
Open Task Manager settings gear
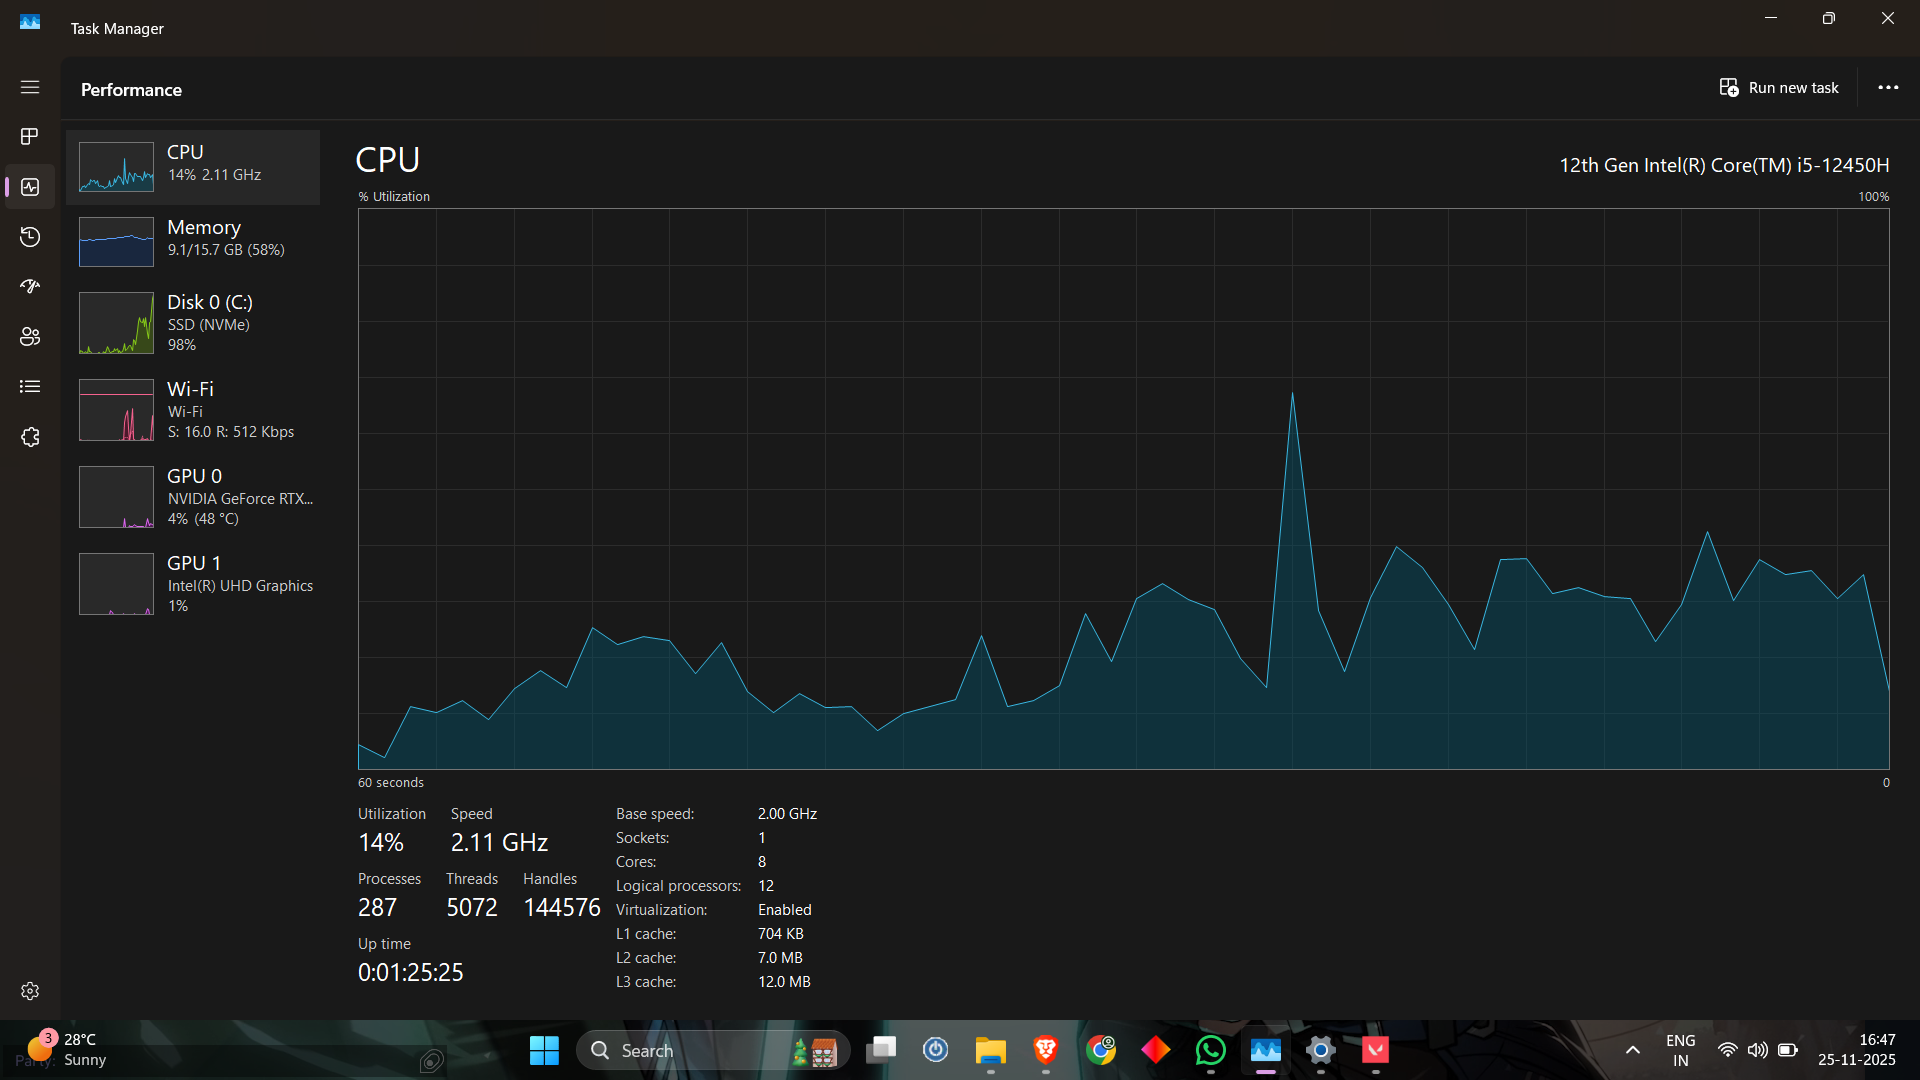coord(30,991)
